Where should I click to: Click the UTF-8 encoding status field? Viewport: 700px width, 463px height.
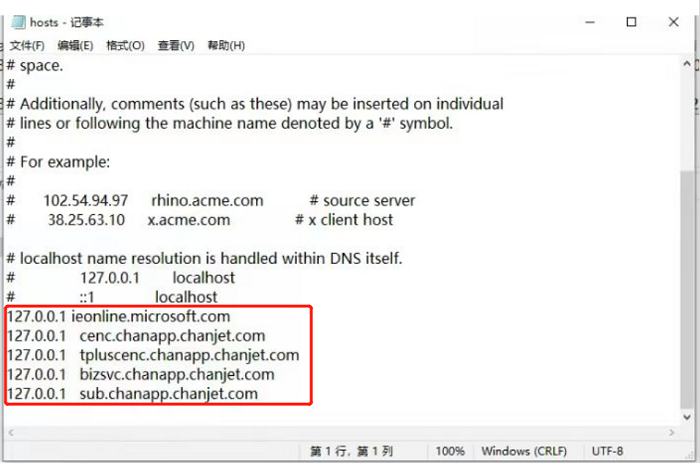pos(607,451)
